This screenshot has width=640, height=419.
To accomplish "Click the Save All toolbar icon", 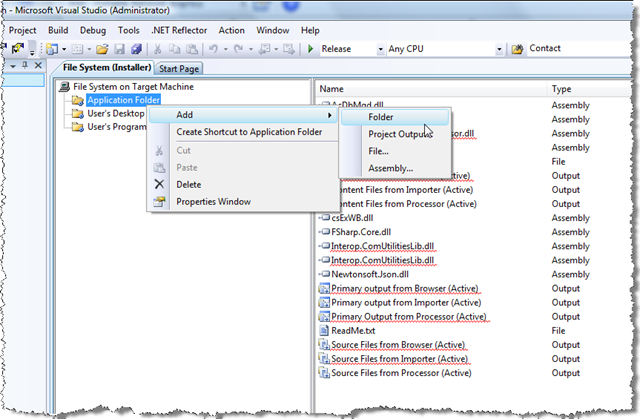I will tap(136, 49).
